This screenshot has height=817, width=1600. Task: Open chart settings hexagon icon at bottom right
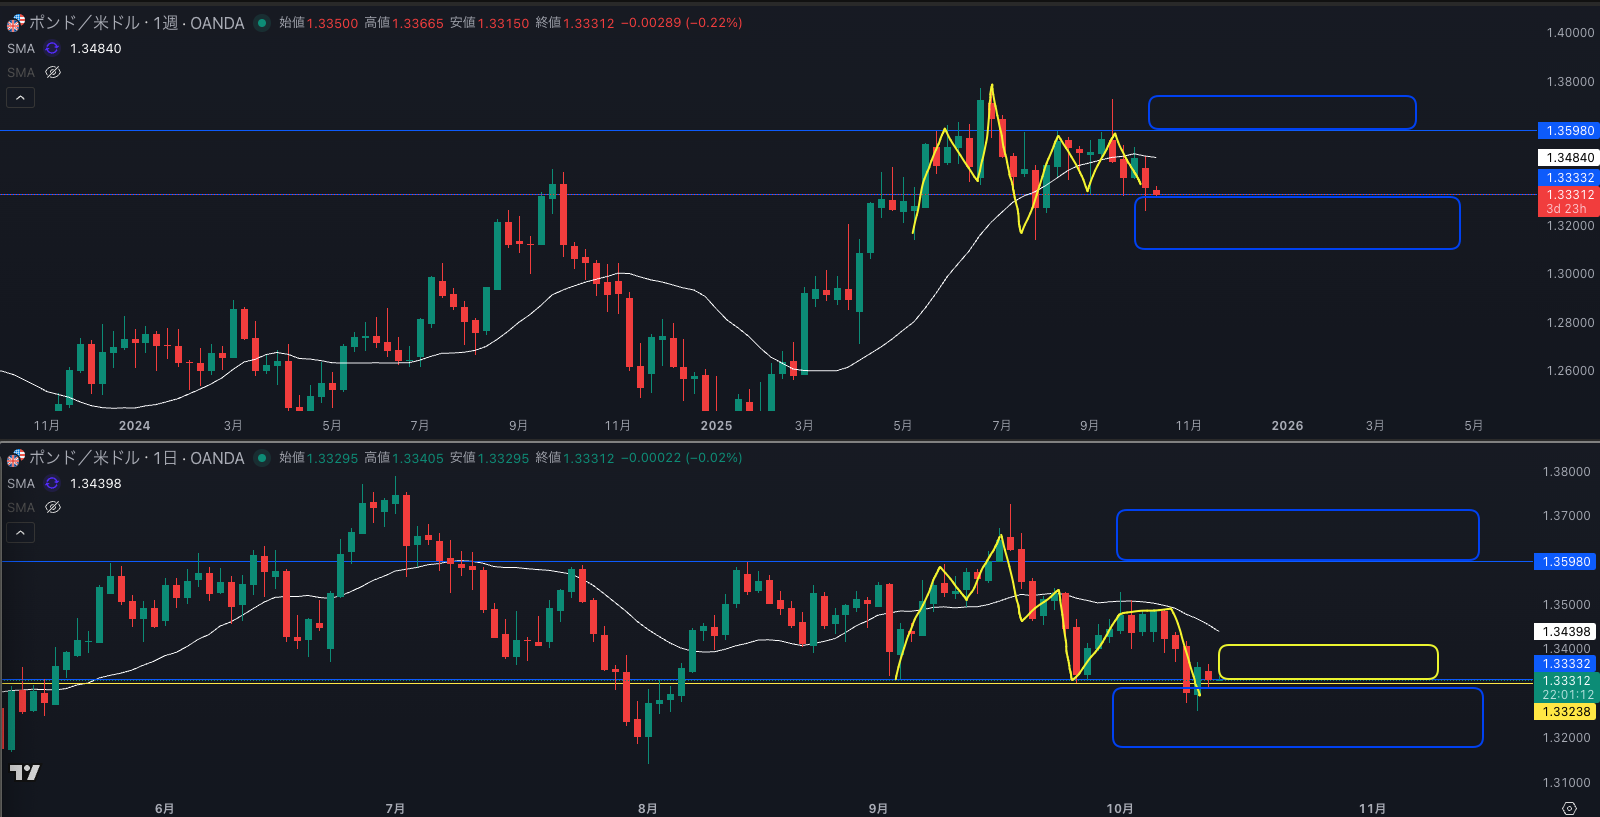point(1569,808)
